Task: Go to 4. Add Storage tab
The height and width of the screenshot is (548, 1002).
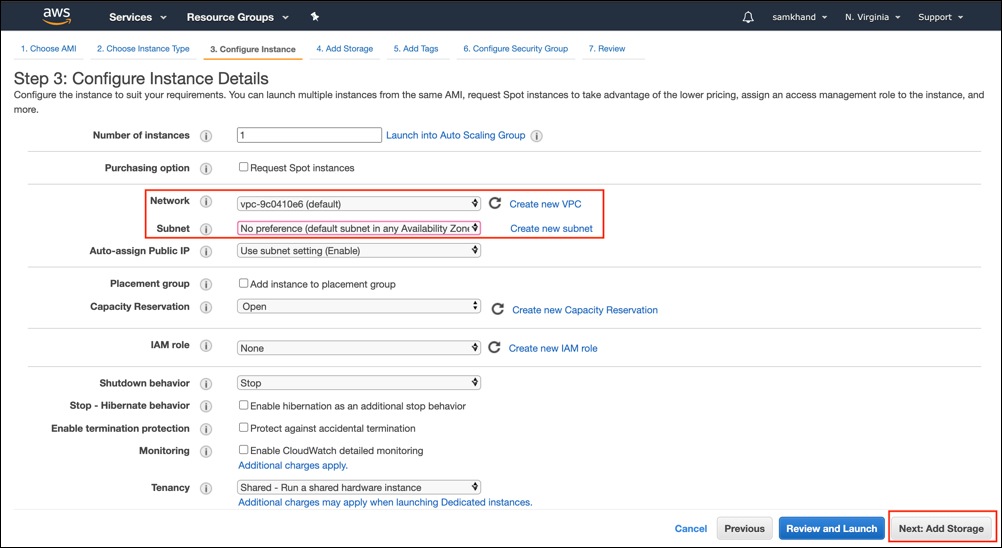Action: (345, 48)
